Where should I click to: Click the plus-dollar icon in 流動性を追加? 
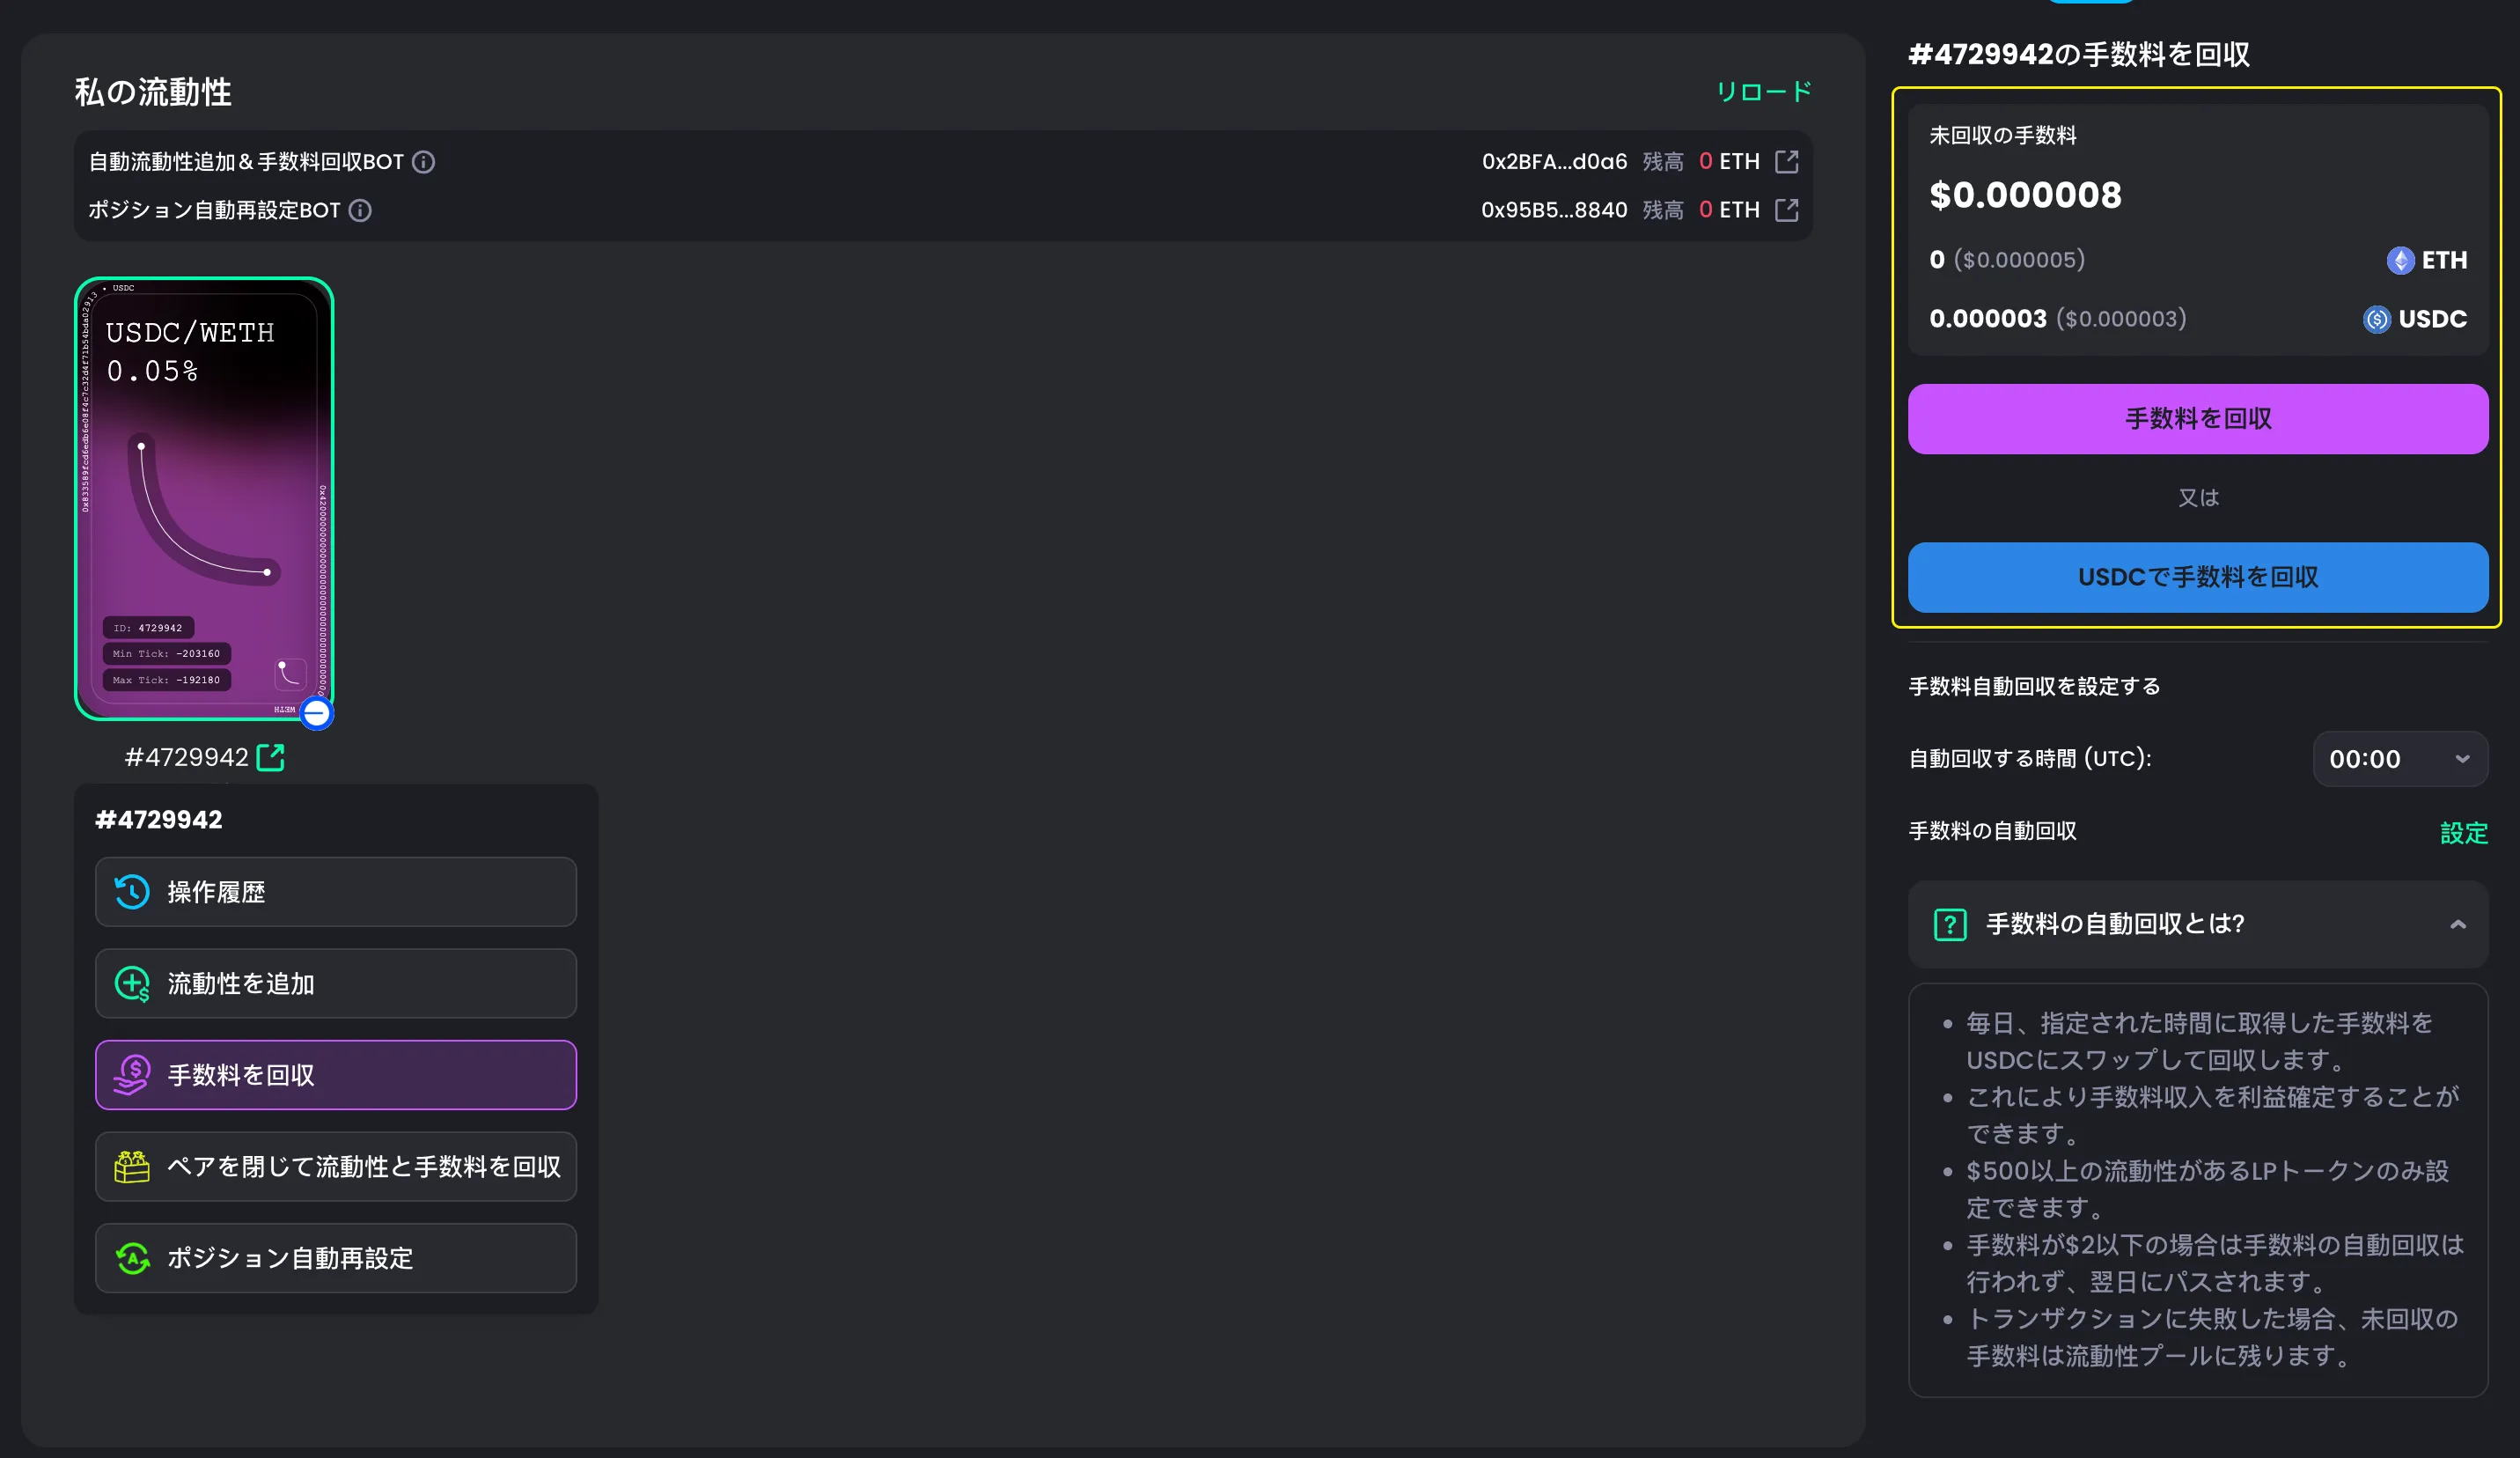click(x=132, y=984)
